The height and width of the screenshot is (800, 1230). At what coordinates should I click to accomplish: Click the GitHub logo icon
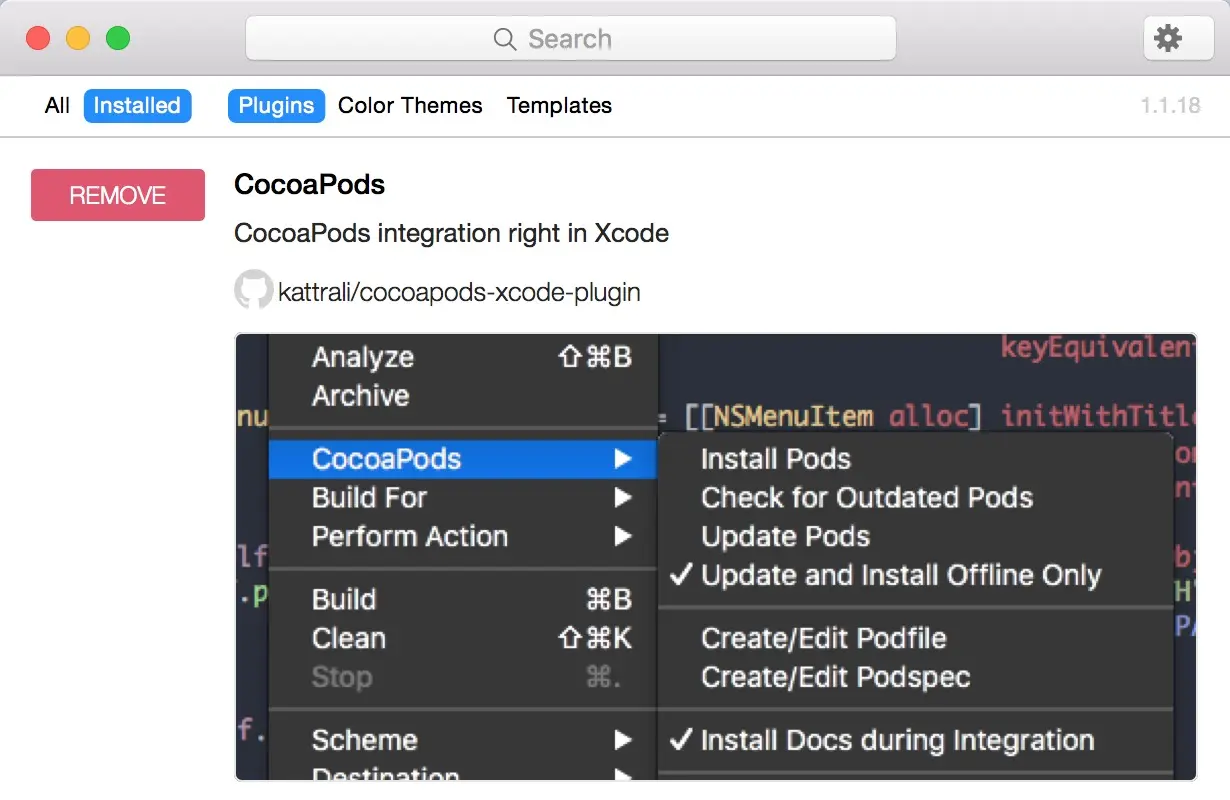(x=253, y=290)
